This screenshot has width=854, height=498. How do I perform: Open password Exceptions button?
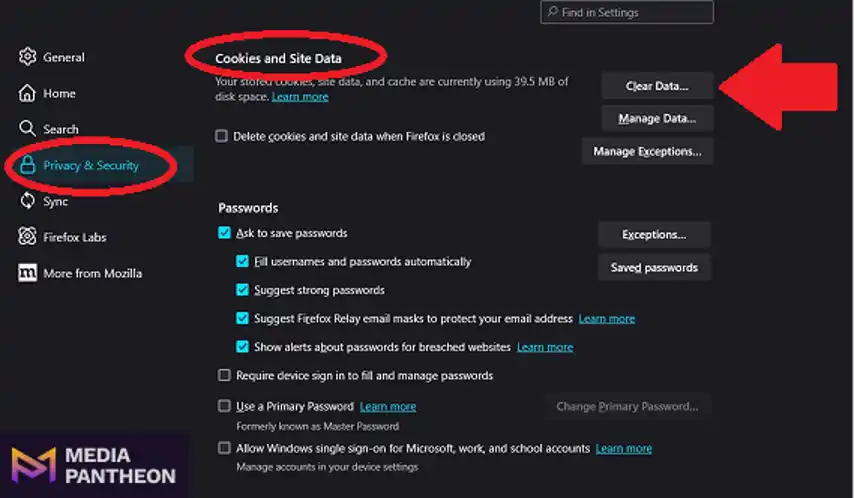click(654, 234)
